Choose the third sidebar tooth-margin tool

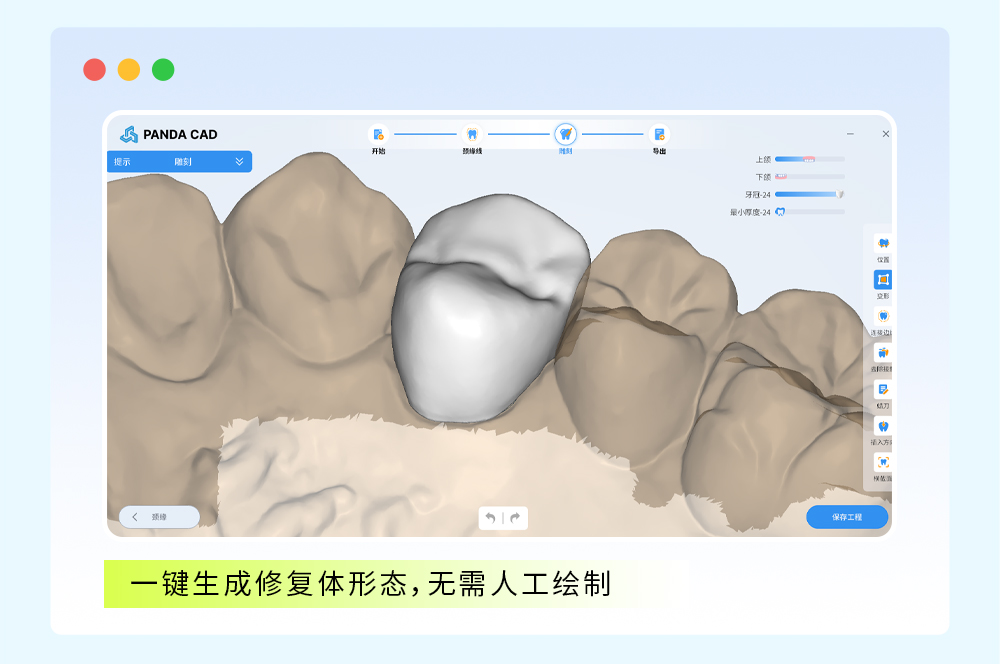pos(883,316)
